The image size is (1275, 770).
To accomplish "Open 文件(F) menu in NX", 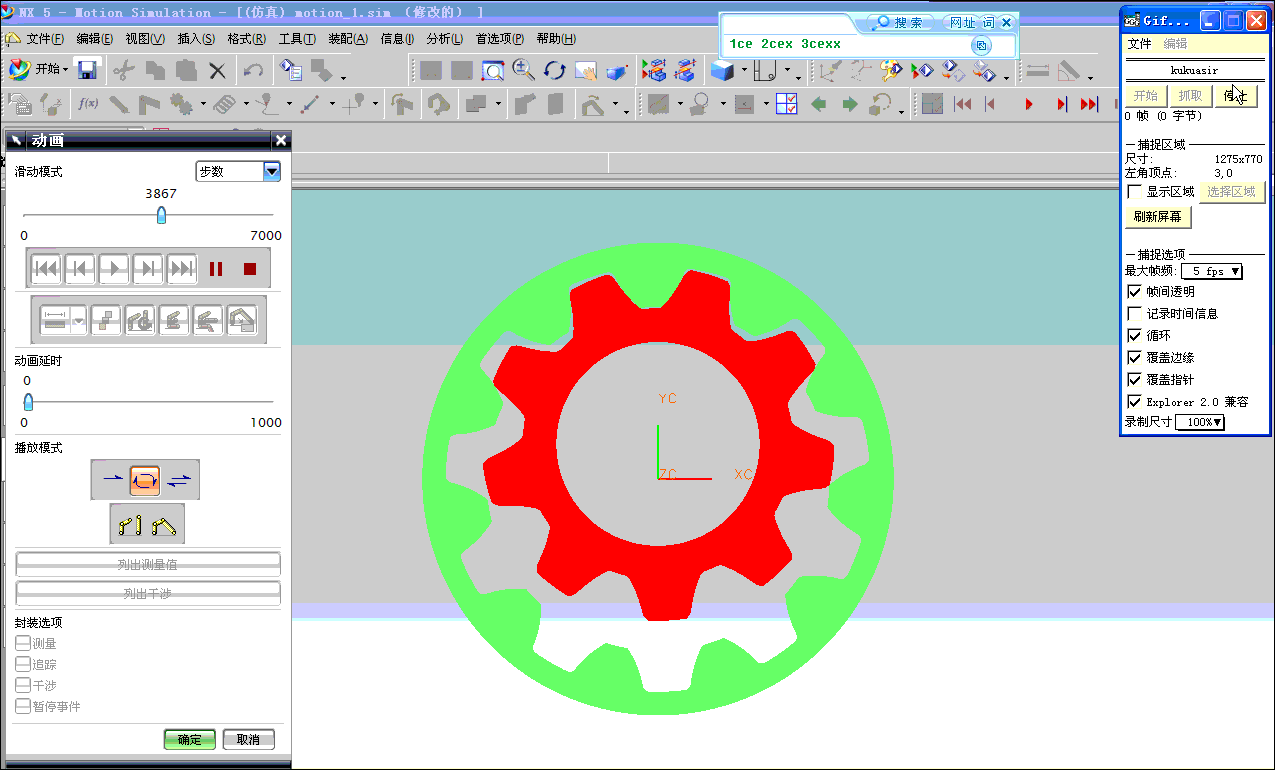I will (x=45, y=39).
